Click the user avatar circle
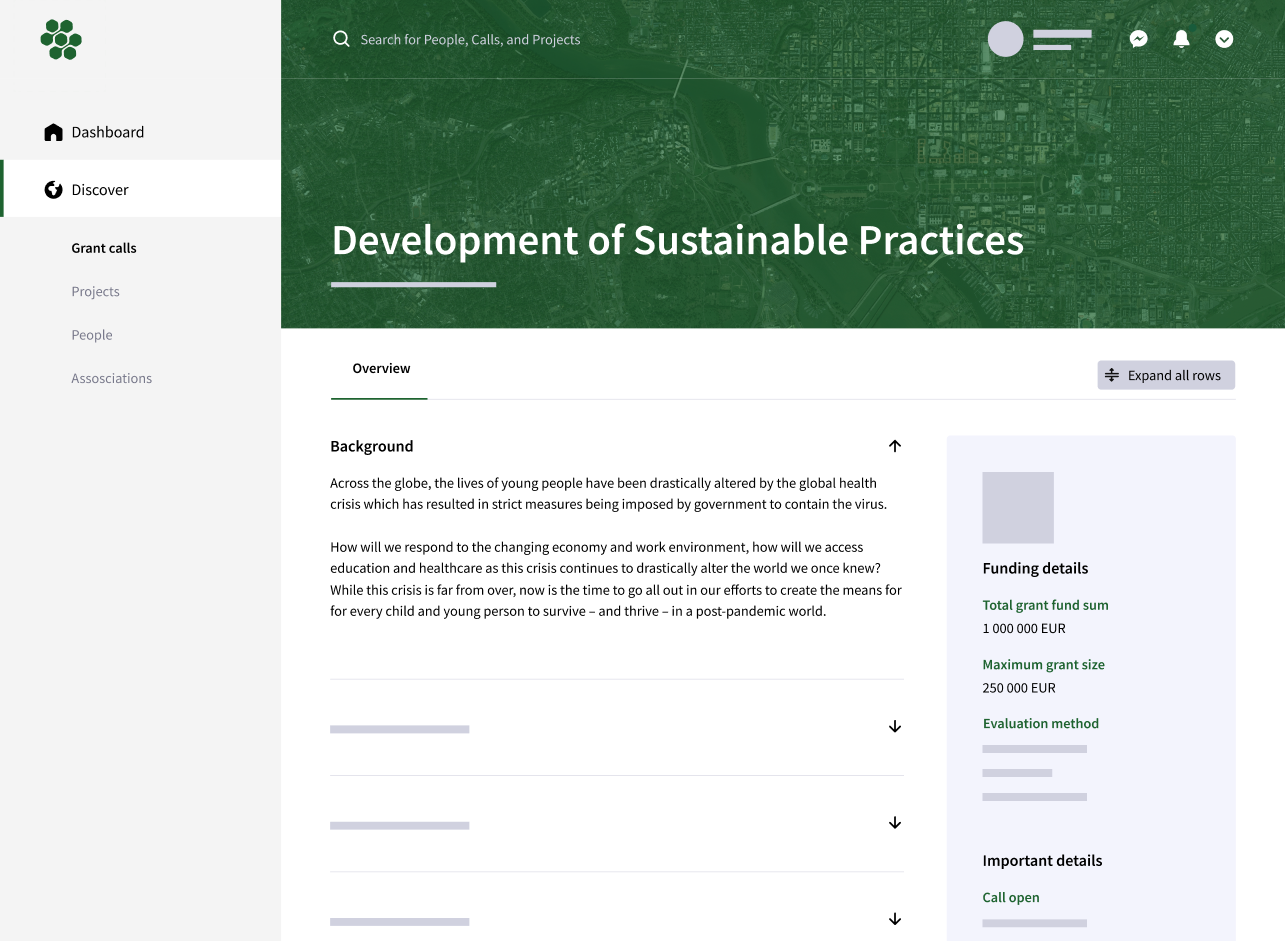Image resolution: width=1285 pixels, height=941 pixels. point(1005,39)
